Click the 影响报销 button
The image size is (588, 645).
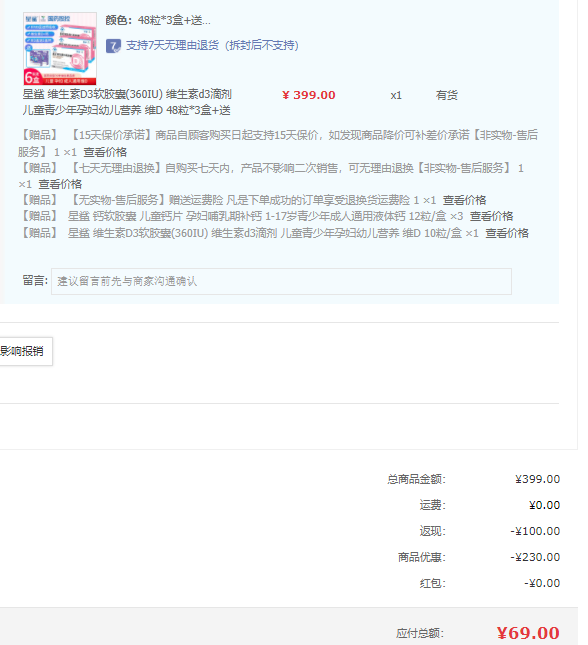click(26, 351)
